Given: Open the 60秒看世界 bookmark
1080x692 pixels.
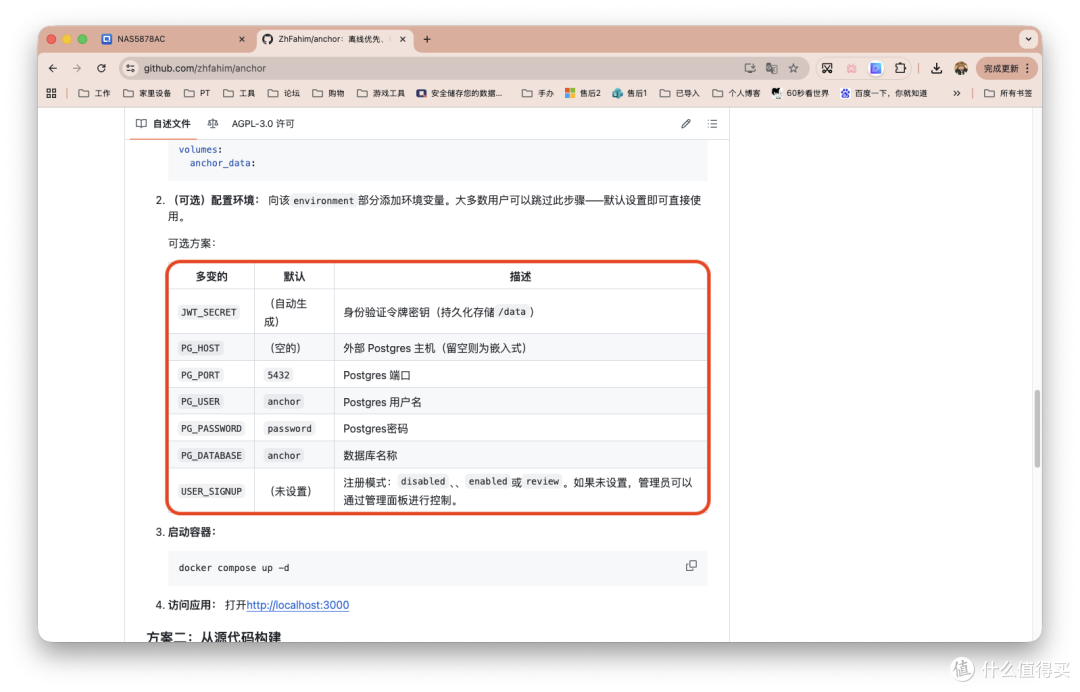Looking at the screenshot, I should click(x=800, y=93).
